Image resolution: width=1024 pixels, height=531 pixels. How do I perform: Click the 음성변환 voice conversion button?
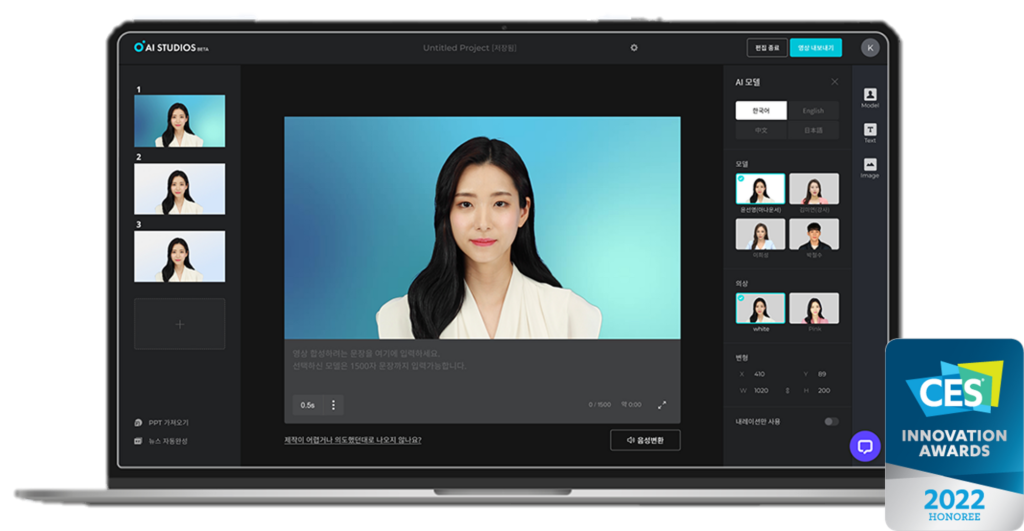[x=645, y=440]
